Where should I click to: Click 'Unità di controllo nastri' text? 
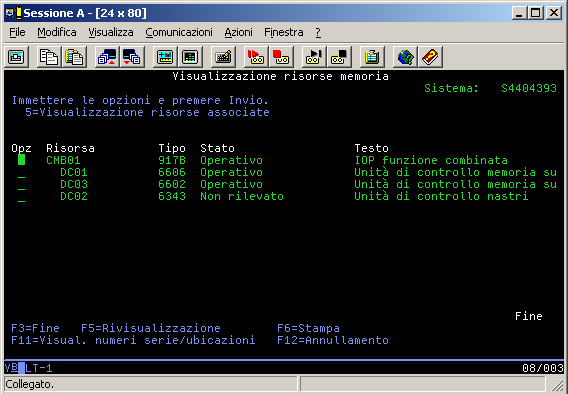click(441, 196)
